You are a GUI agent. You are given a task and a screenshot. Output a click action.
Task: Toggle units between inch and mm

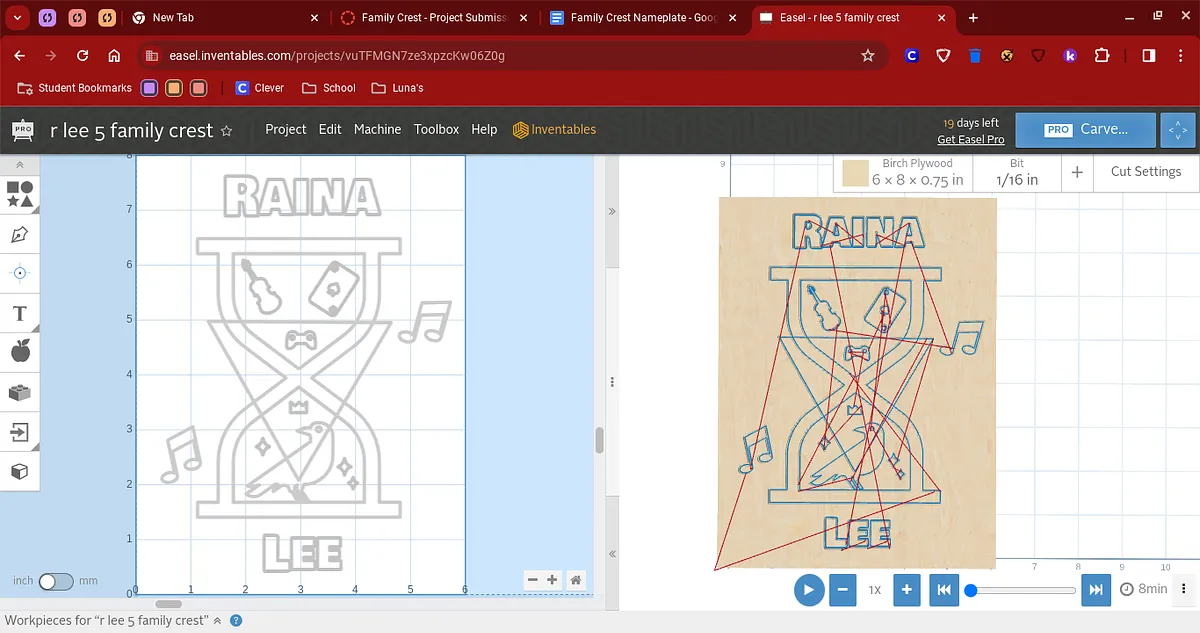56,581
